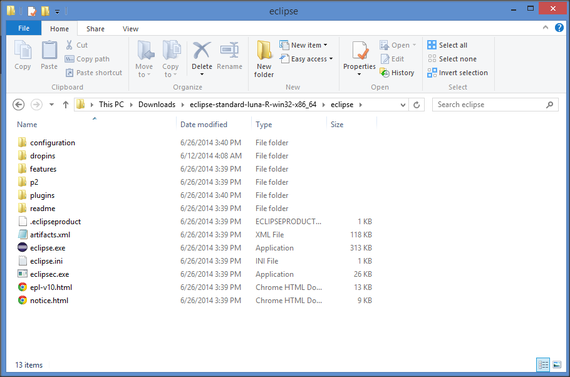Switch to the Home ribbon tab
This screenshot has height=377, width=570.
click(x=59, y=29)
